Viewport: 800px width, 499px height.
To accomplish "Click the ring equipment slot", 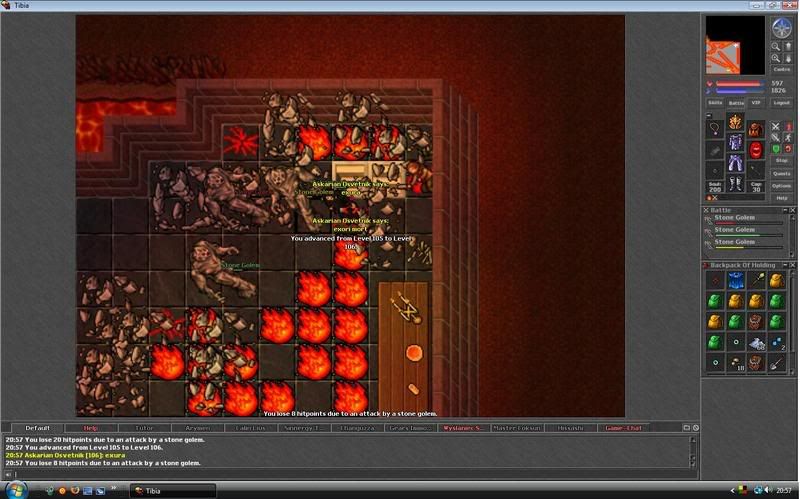I will pyautogui.click(x=715, y=171).
